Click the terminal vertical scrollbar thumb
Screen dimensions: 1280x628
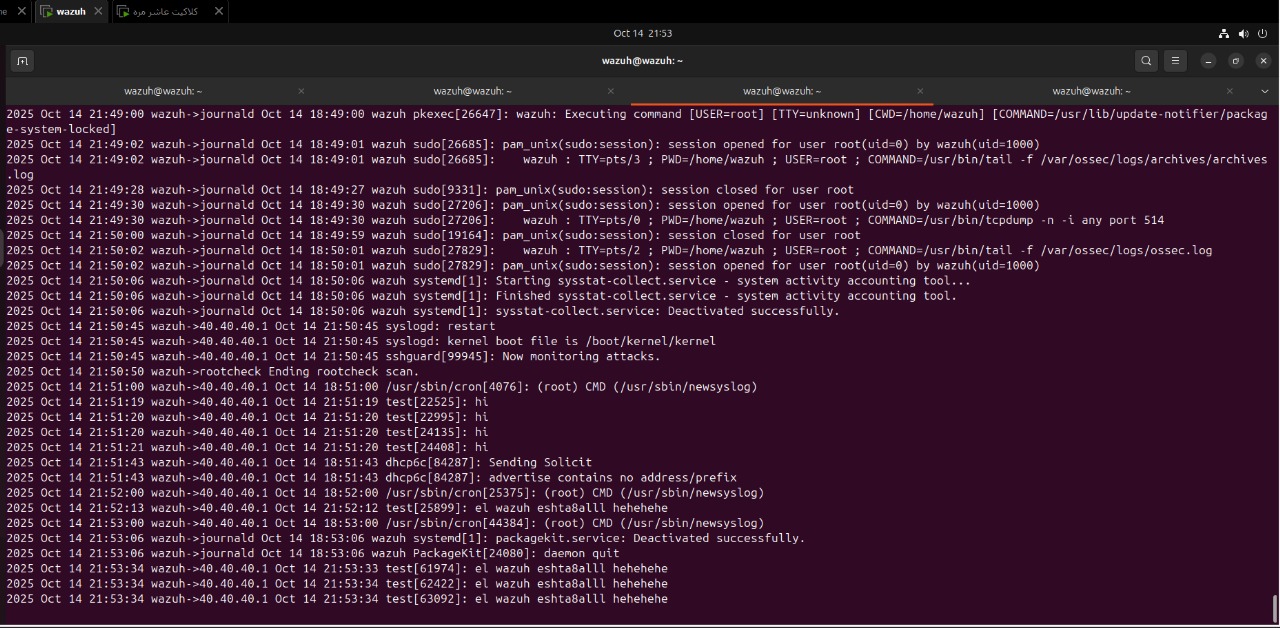click(x=1274, y=607)
